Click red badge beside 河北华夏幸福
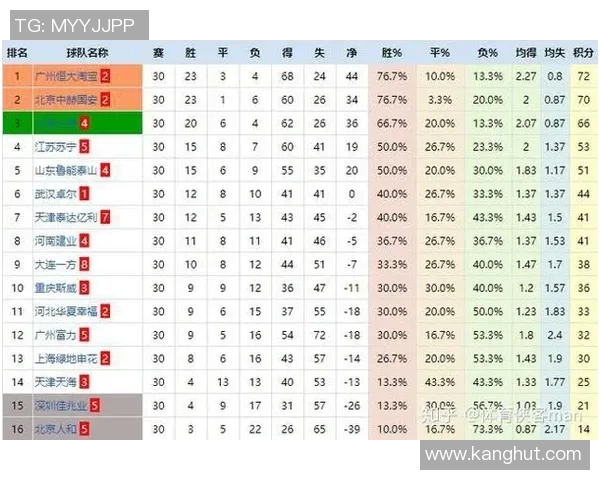Viewport: 600px width, 480px height. (x=105, y=311)
